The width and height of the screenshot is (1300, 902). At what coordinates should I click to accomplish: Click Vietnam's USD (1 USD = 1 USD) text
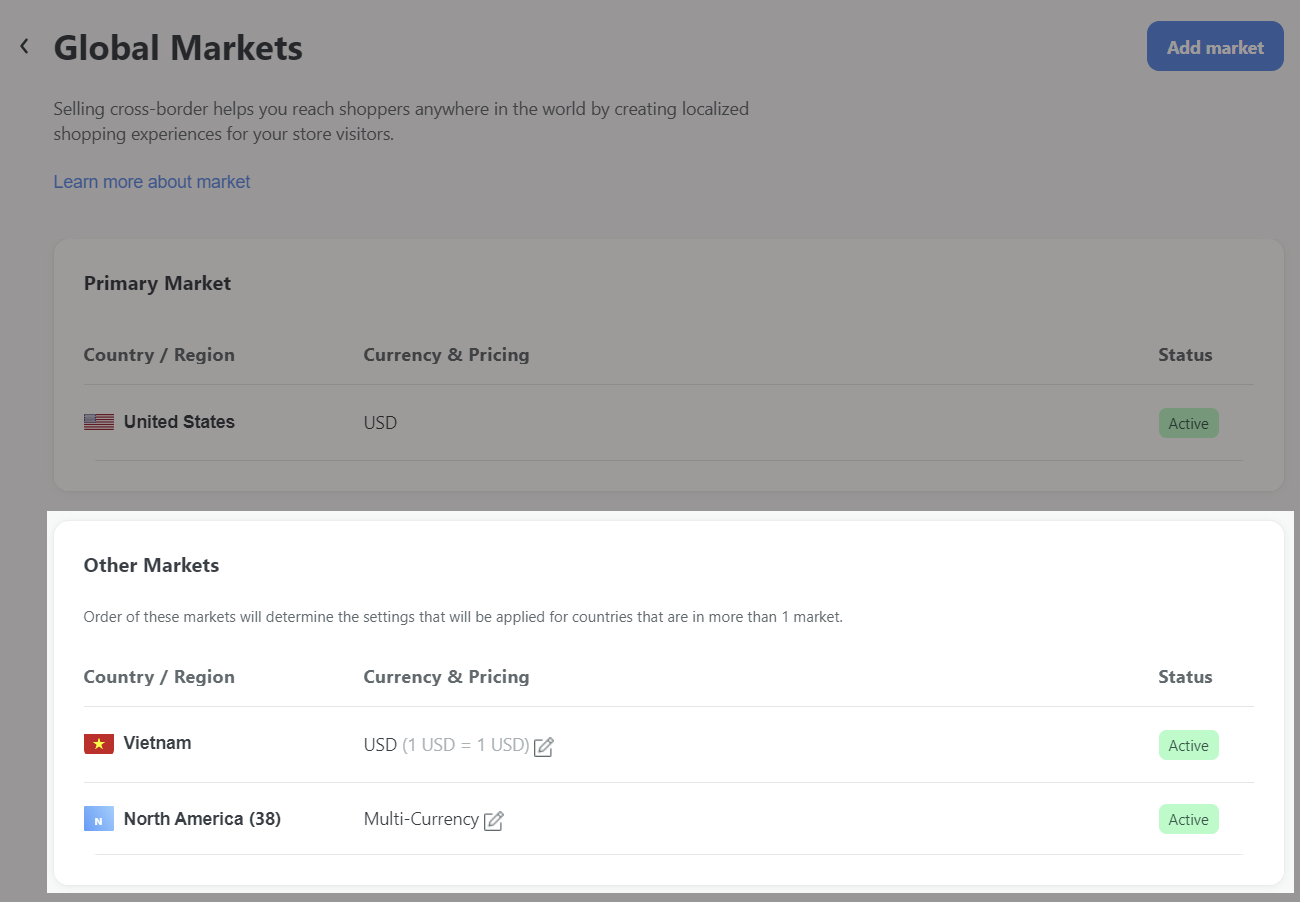pyautogui.click(x=447, y=745)
